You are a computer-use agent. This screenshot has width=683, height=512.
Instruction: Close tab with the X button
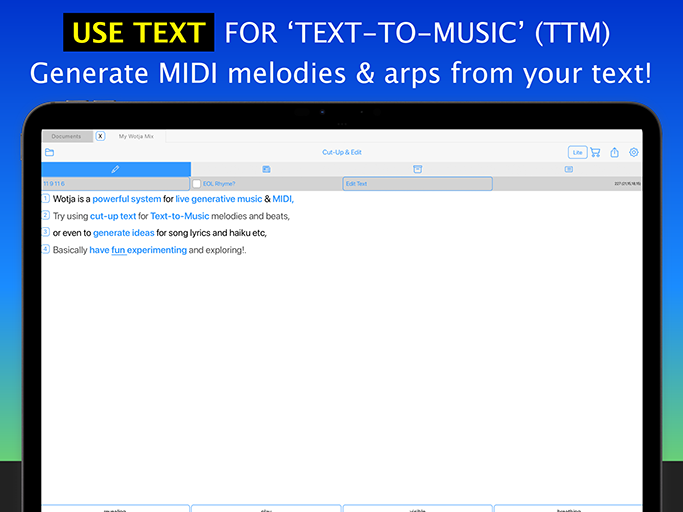pyautogui.click(x=100, y=136)
